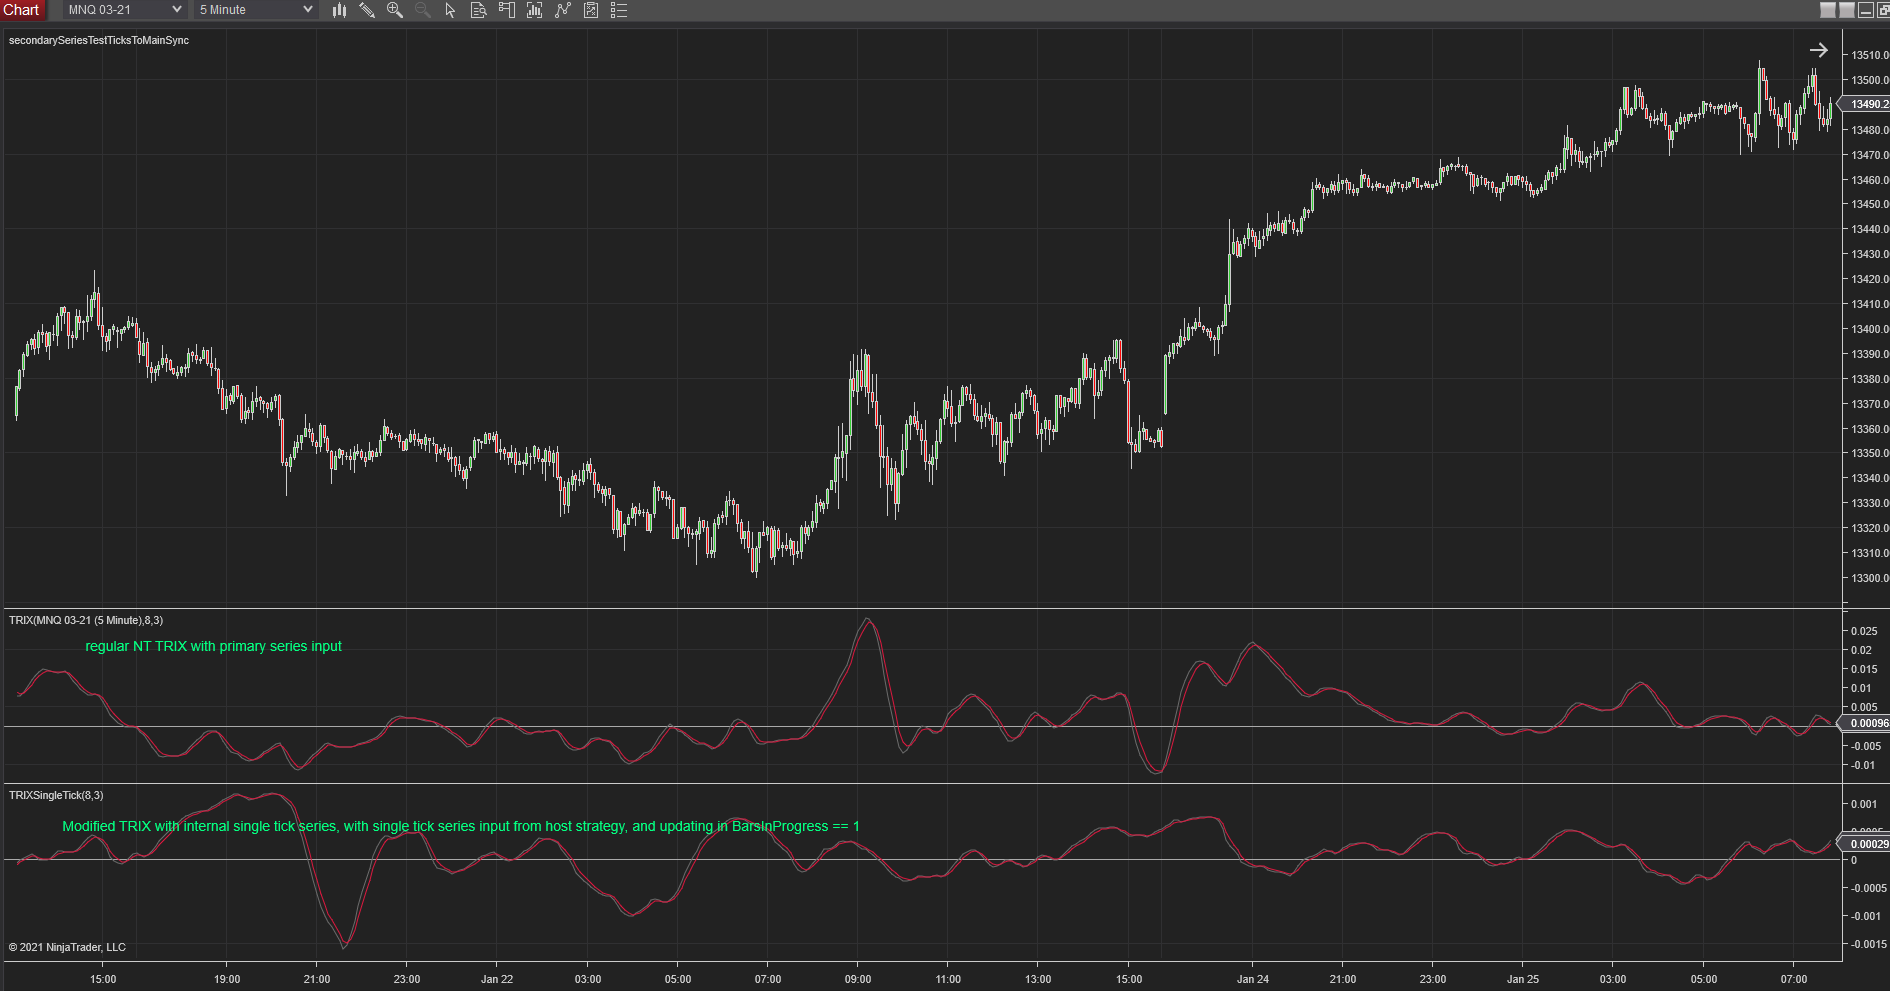The image size is (1890, 991).
Task: Select the secondarySeriesTestTicksToMainSync strategy label
Action: point(99,40)
